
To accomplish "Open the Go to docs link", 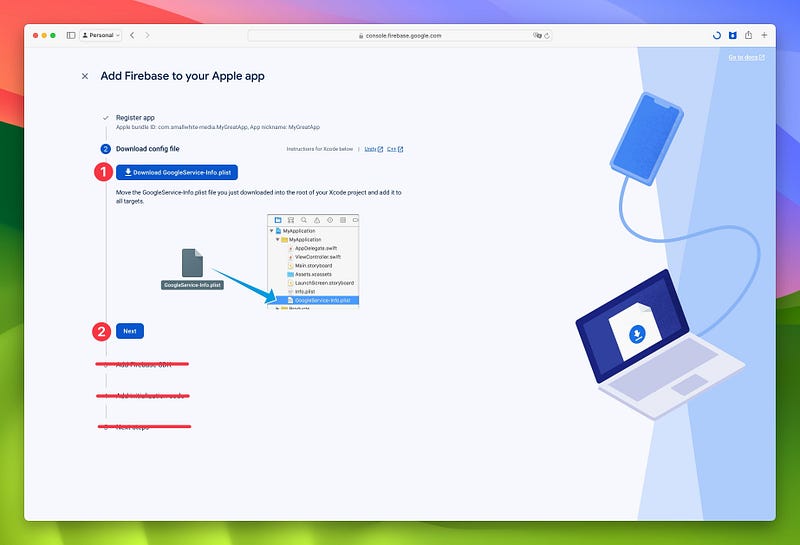I will [x=746, y=57].
